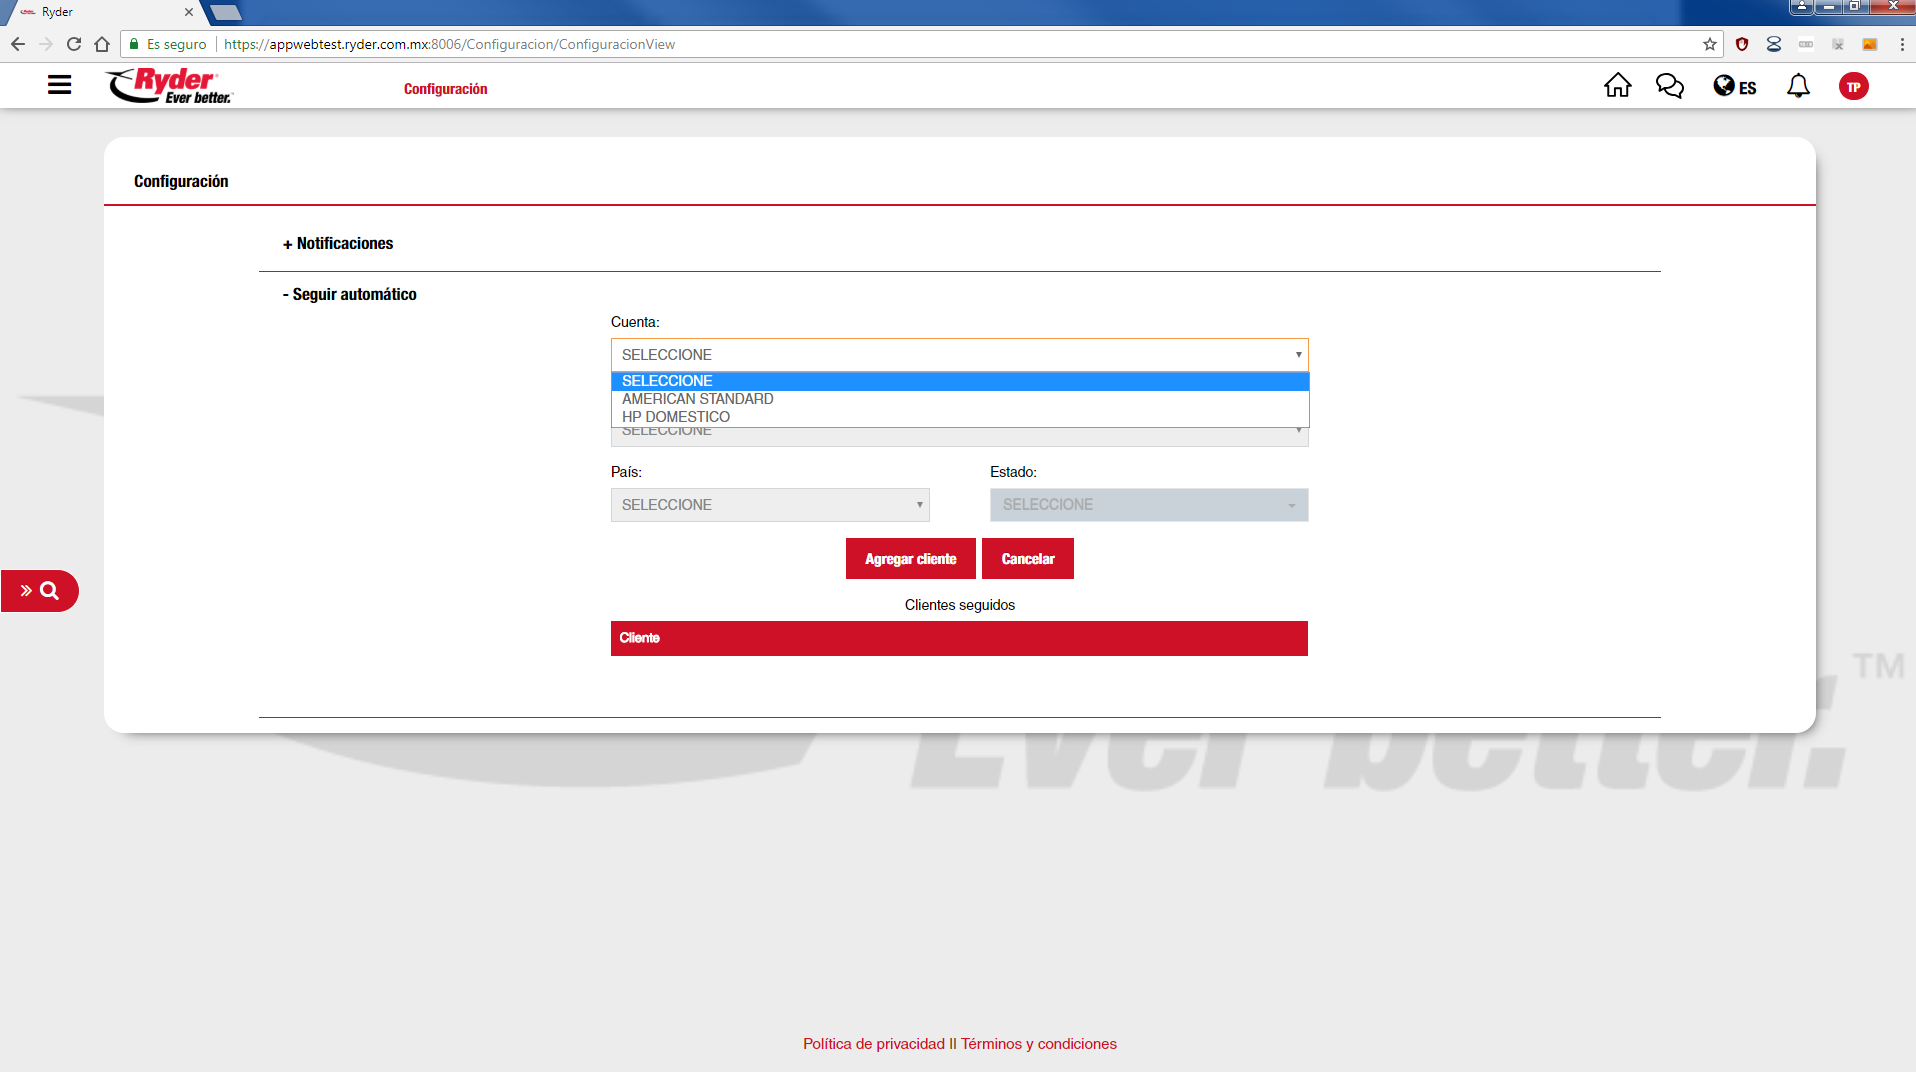Expand the red search side panel

coord(40,591)
